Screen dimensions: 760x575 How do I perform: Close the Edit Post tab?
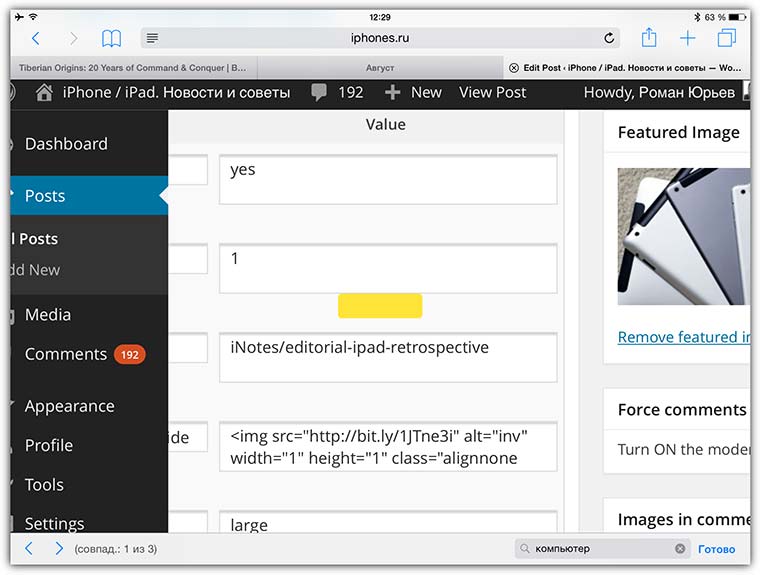514,68
